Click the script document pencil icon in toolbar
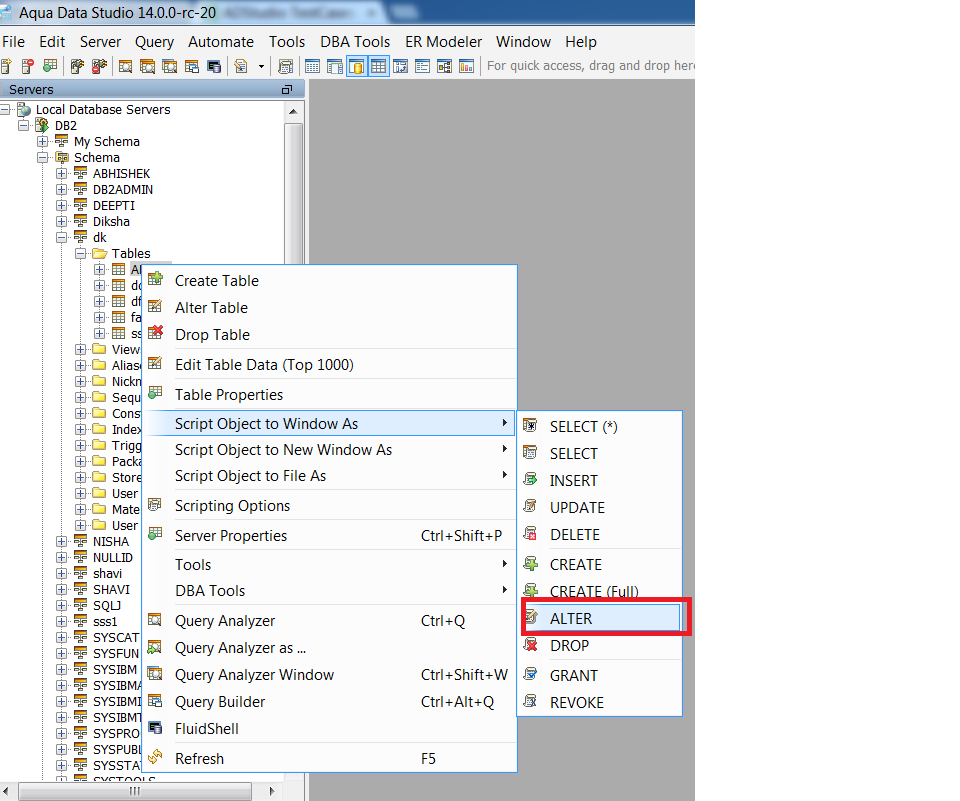960x801 pixels. coord(241,66)
